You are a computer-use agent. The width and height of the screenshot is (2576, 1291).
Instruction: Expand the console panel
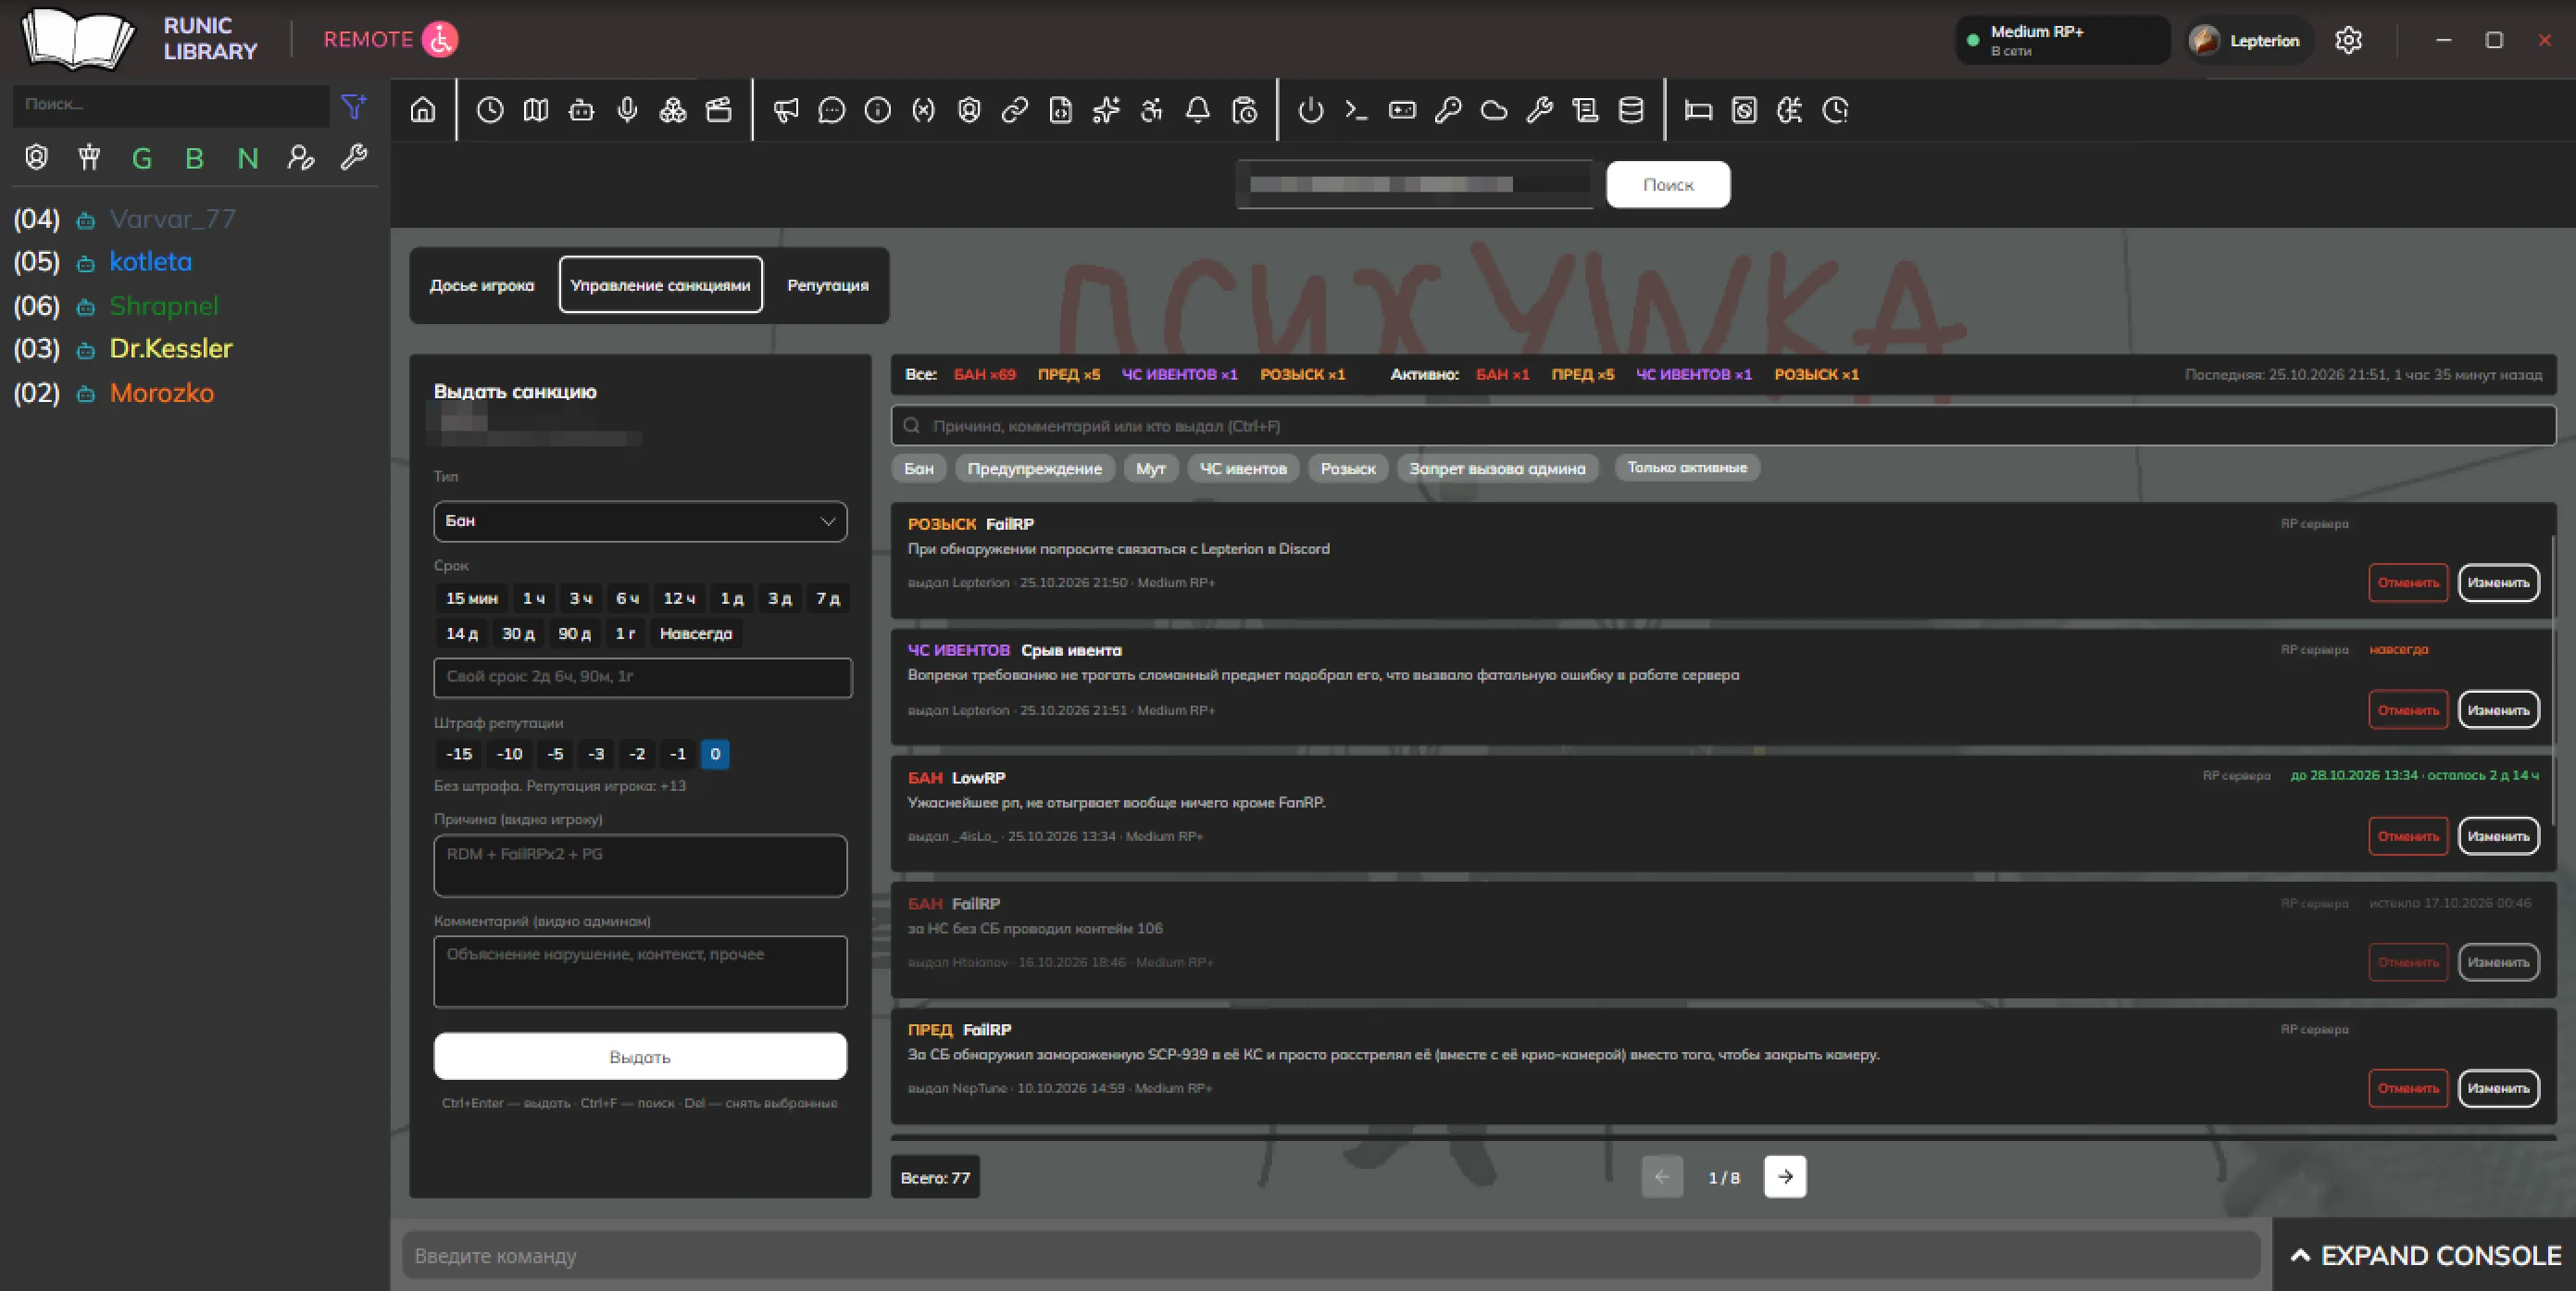[2425, 1255]
